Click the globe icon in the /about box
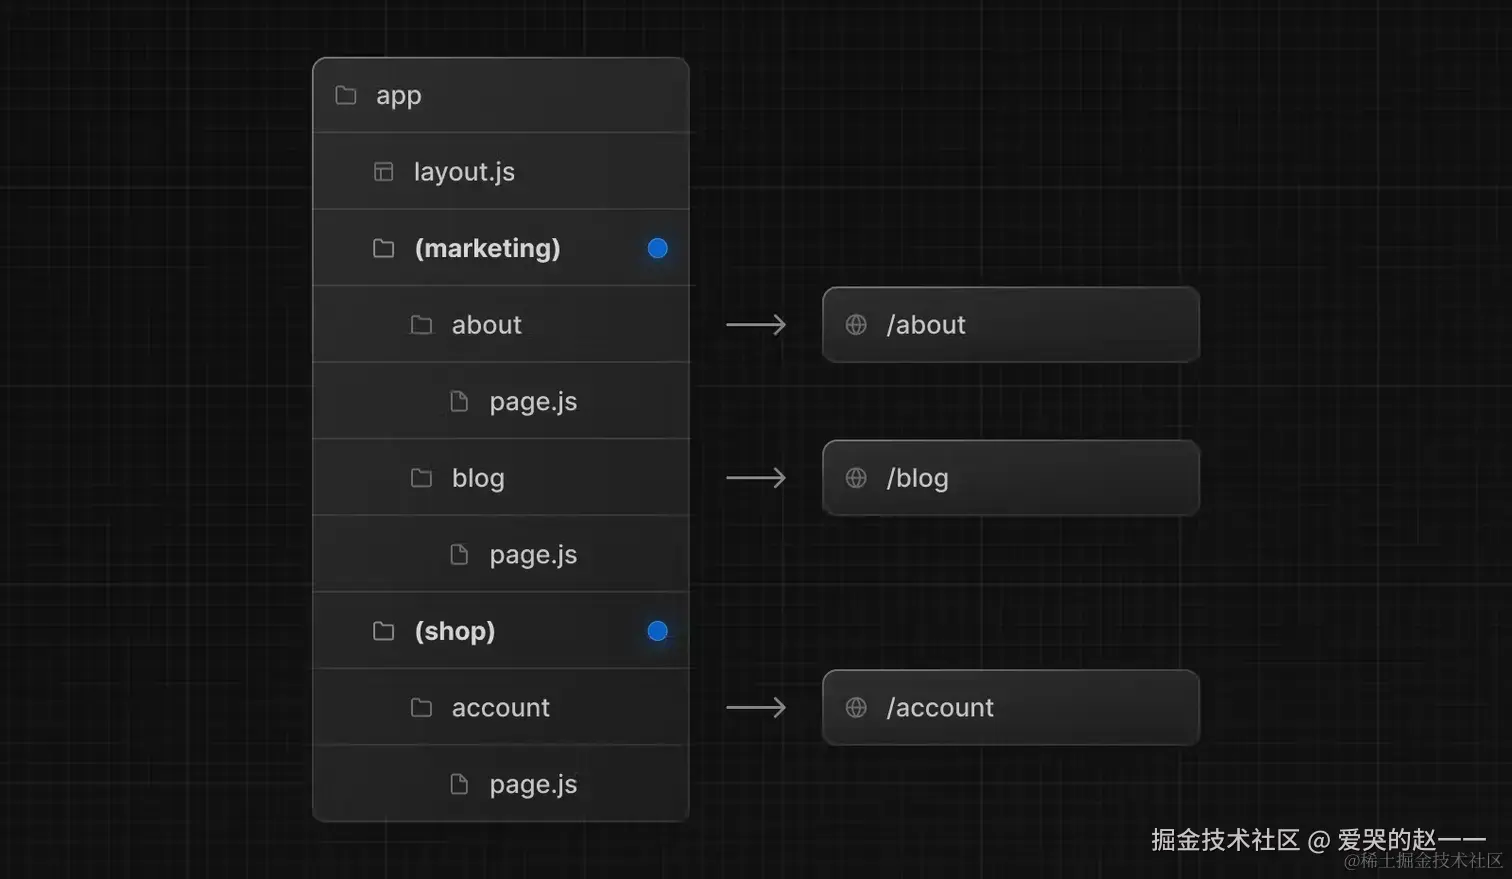Viewport: 1512px width, 879px height. 856,325
